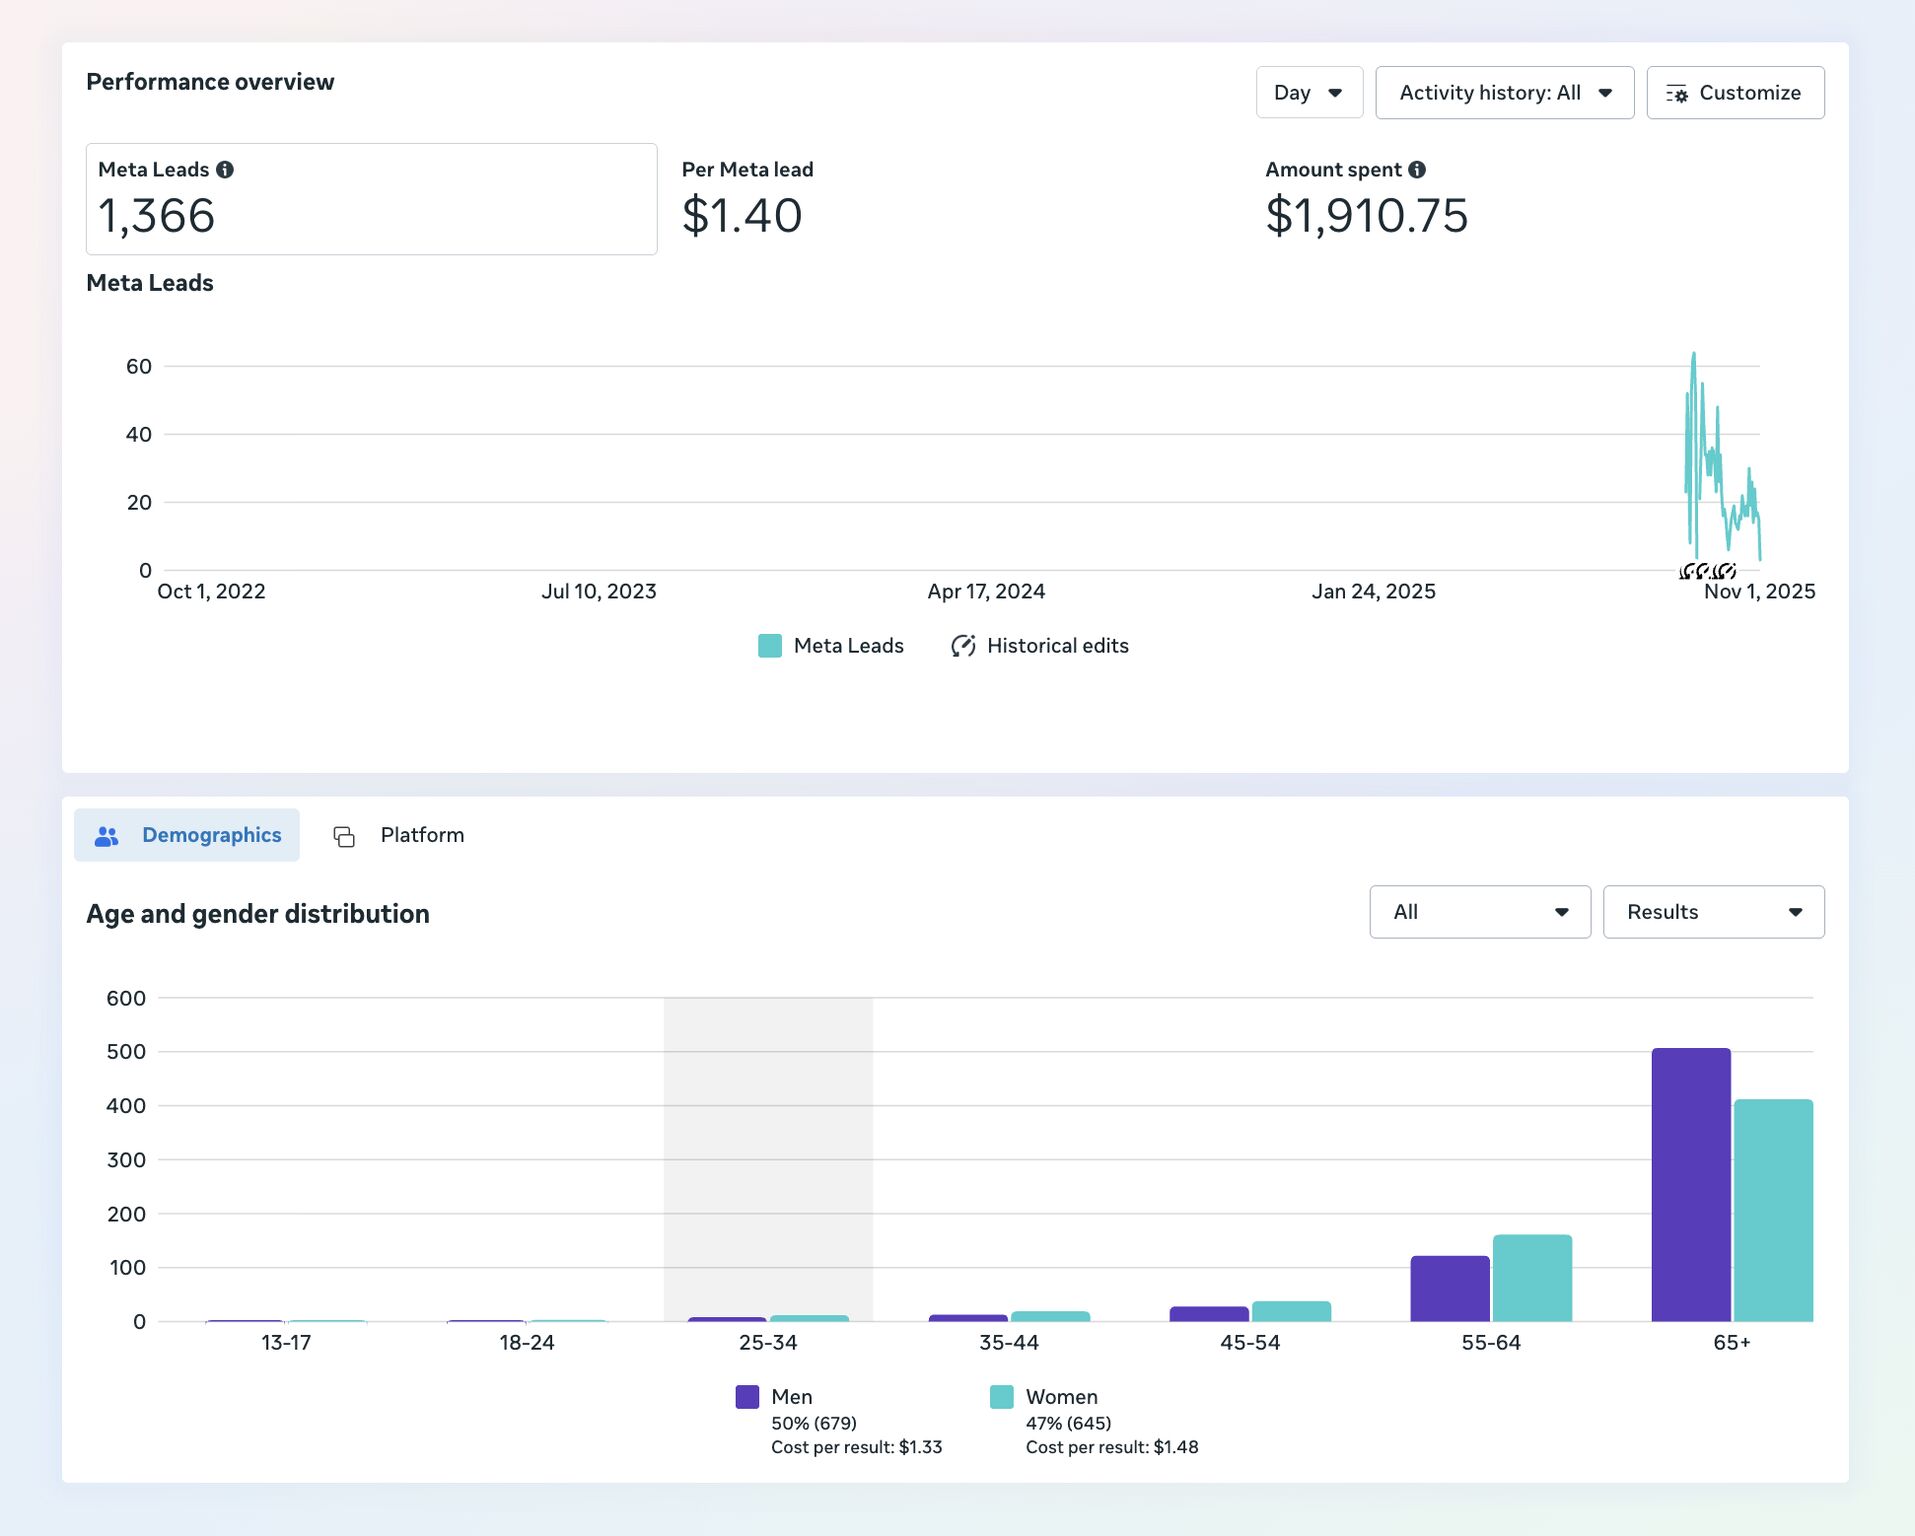Click the Customize settings icon

pyautogui.click(x=1677, y=94)
